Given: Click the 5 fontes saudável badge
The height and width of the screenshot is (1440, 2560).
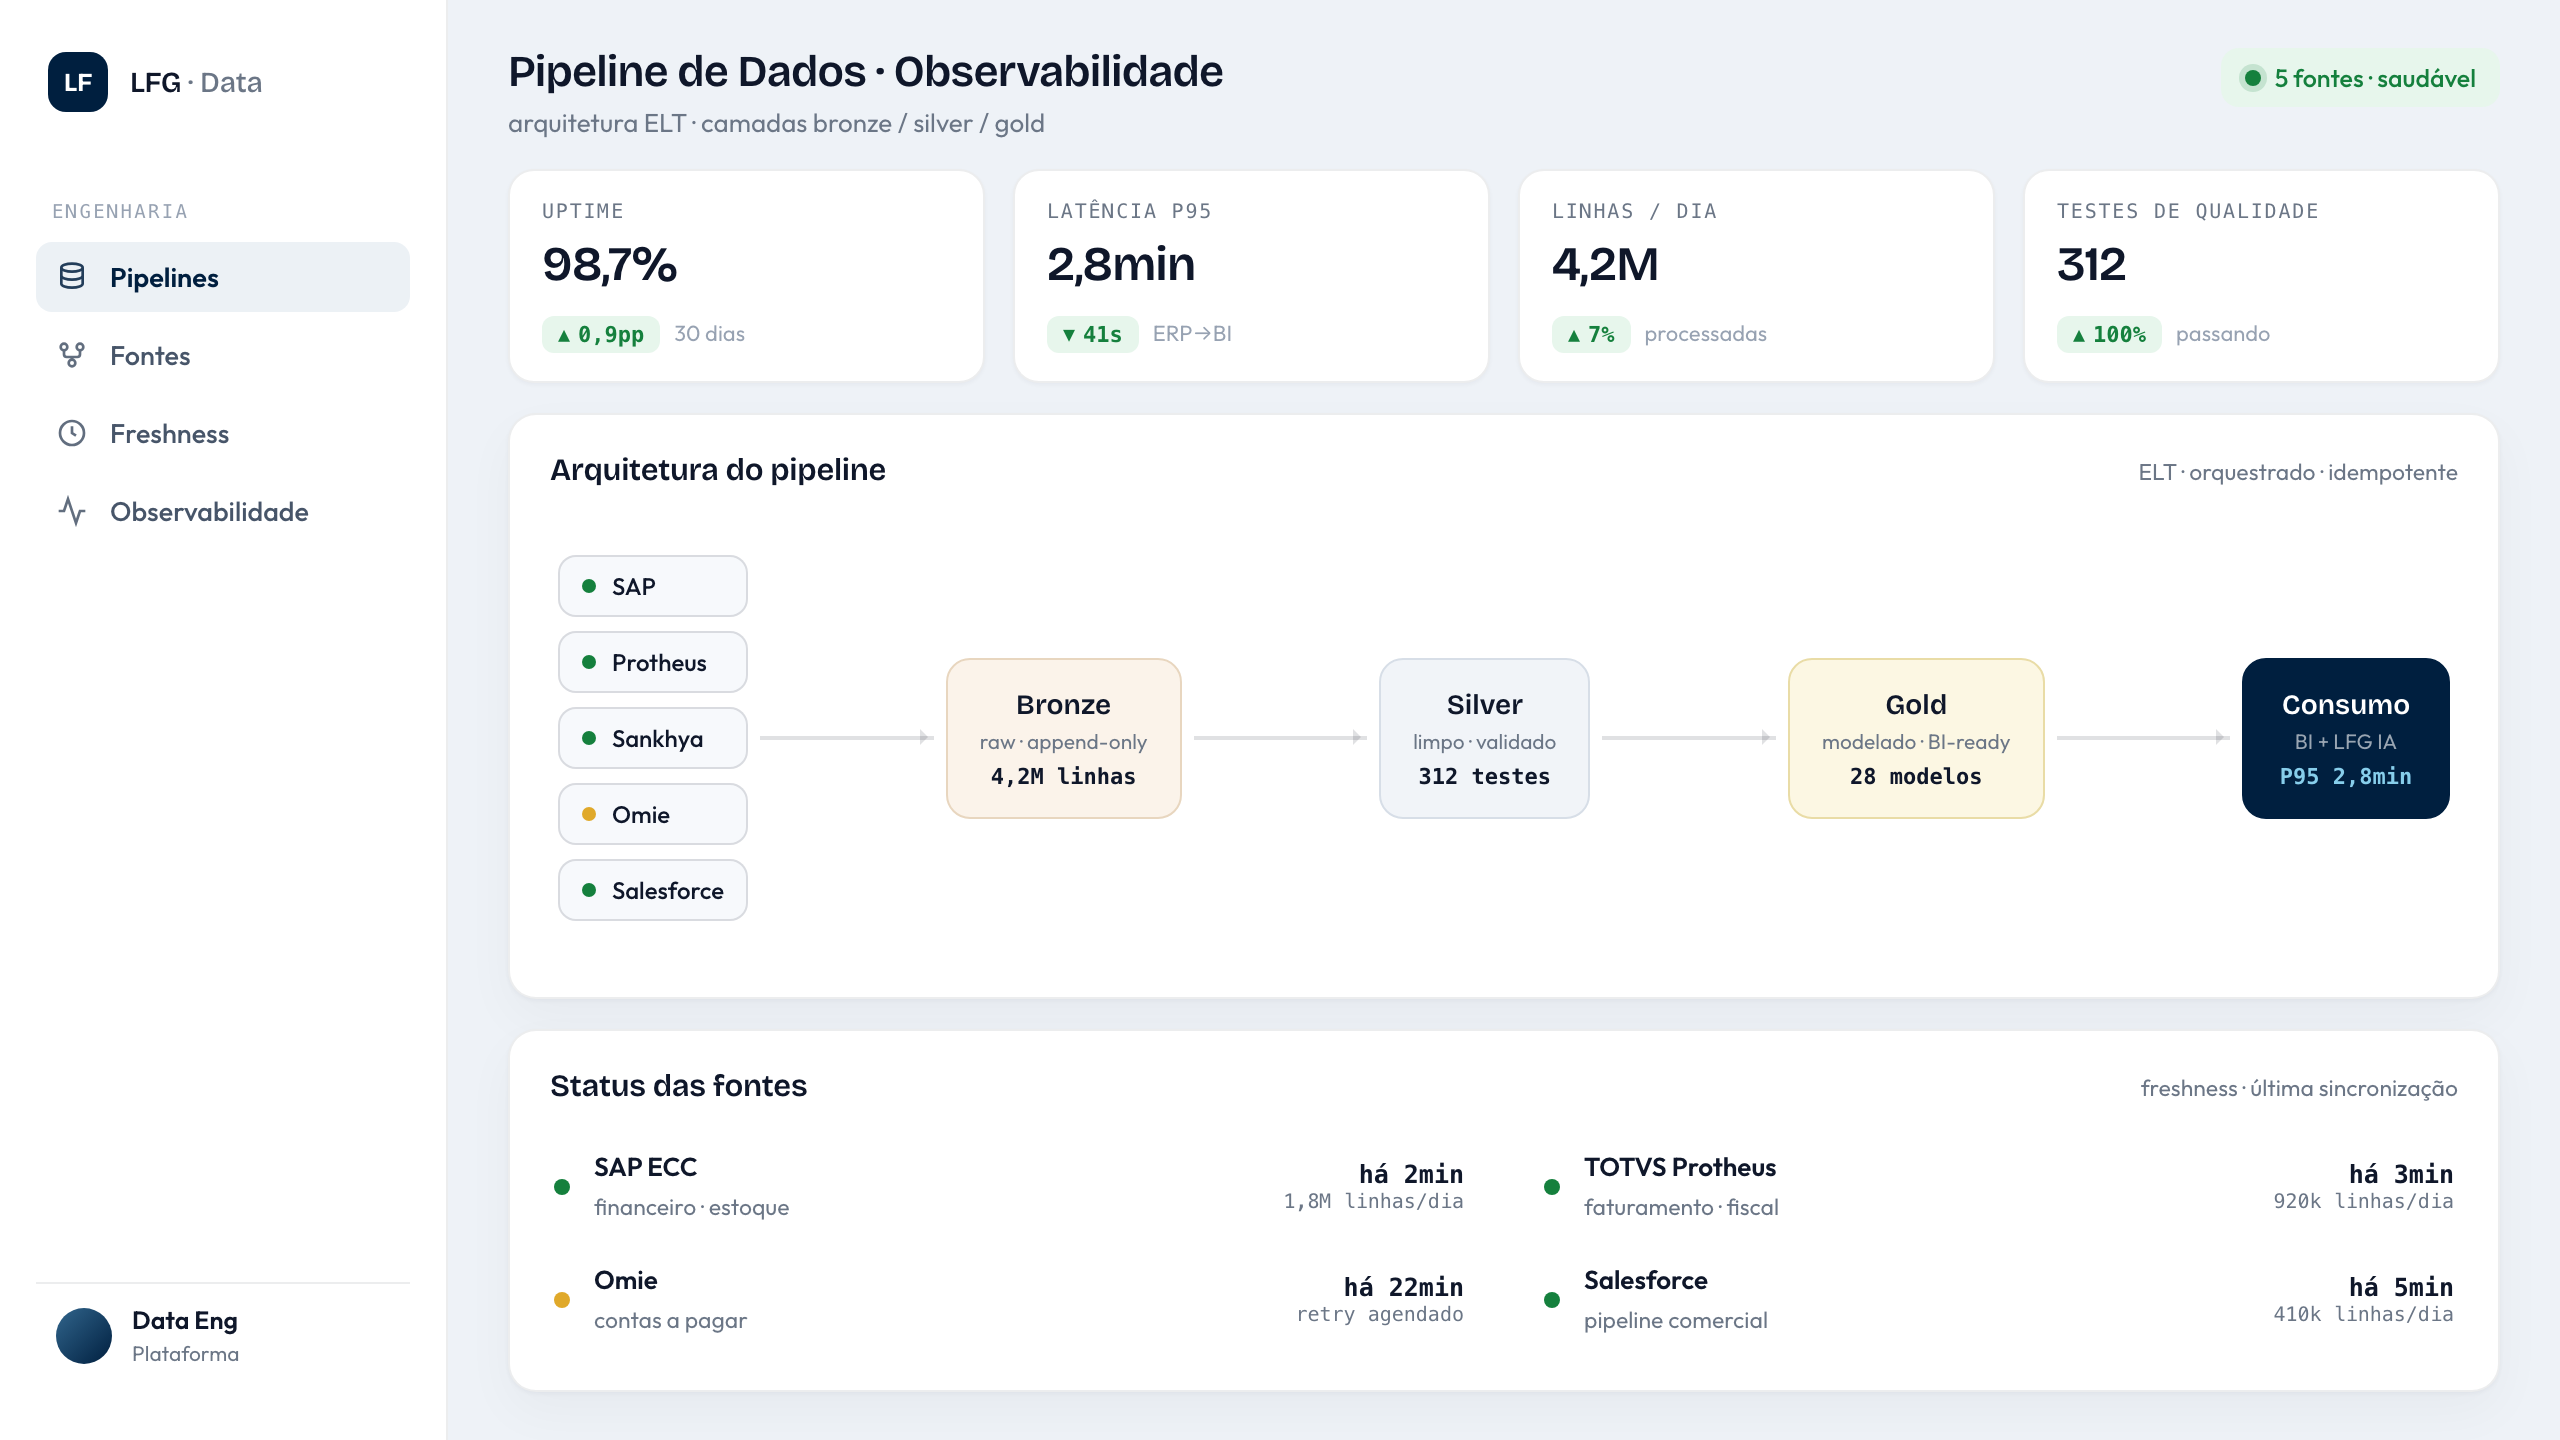Looking at the screenshot, I should tap(2359, 78).
